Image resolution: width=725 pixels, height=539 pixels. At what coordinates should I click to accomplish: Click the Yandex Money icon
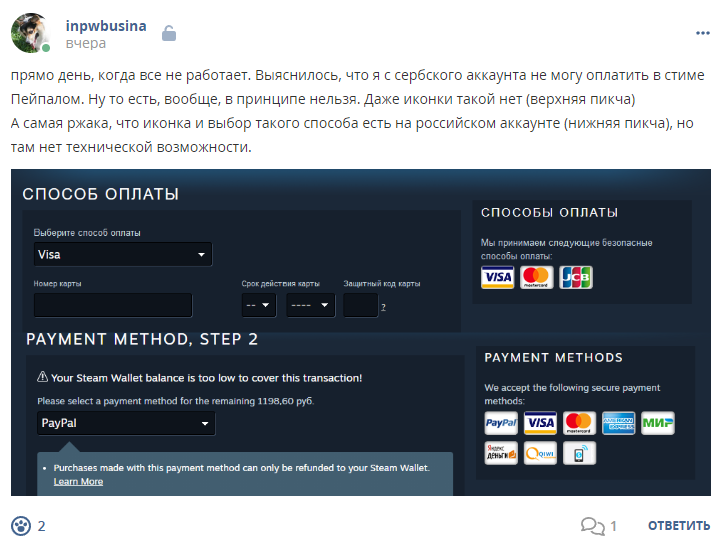(x=501, y=453)
